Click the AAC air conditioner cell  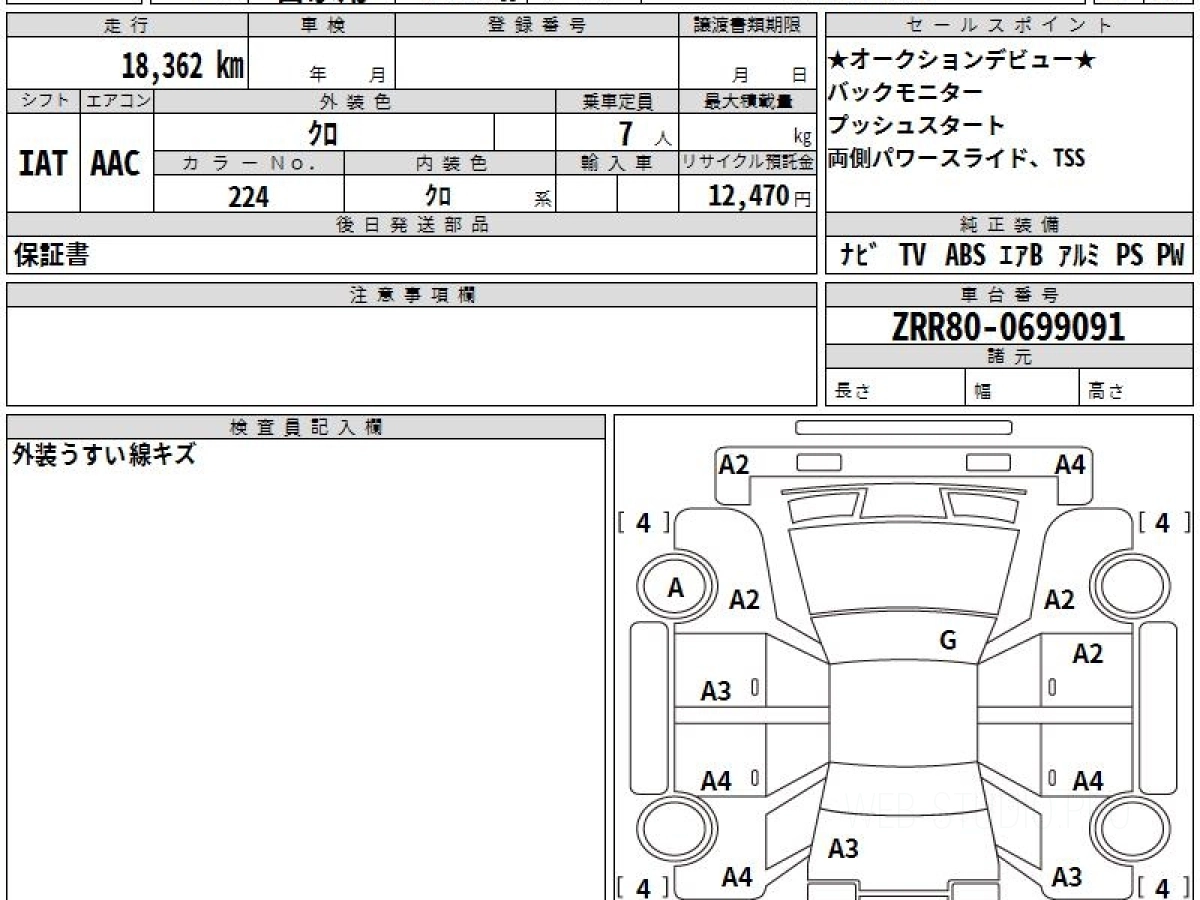point(117,163)
